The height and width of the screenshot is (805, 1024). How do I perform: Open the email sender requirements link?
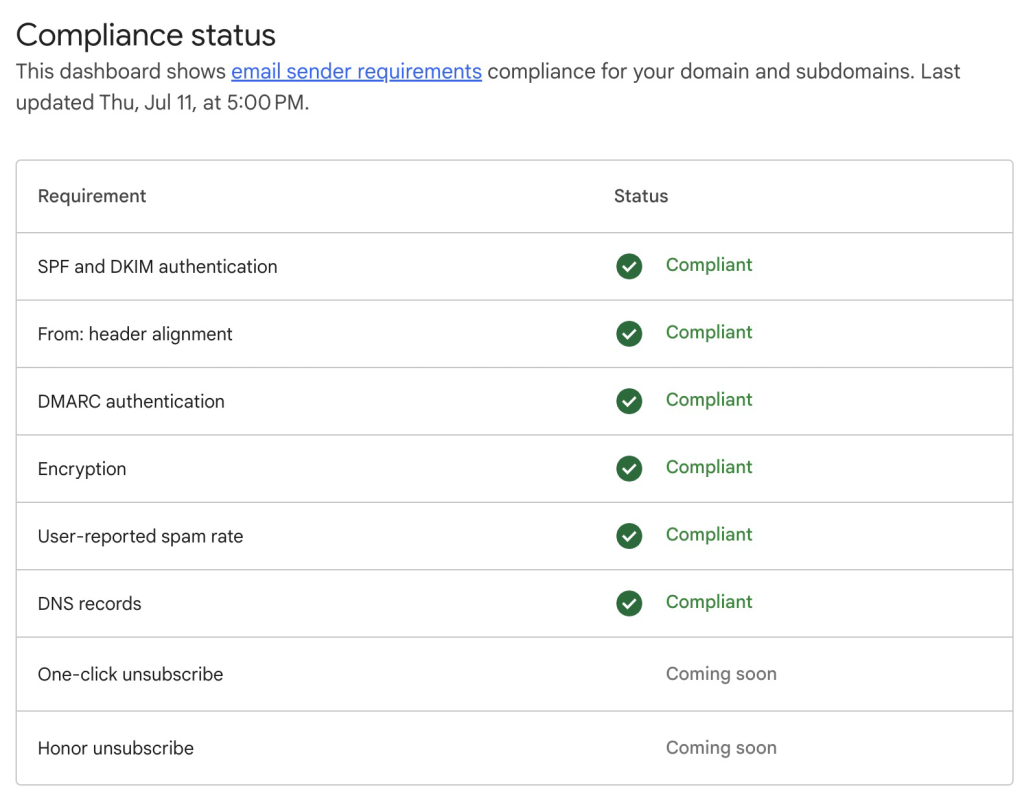coord(356,72)
